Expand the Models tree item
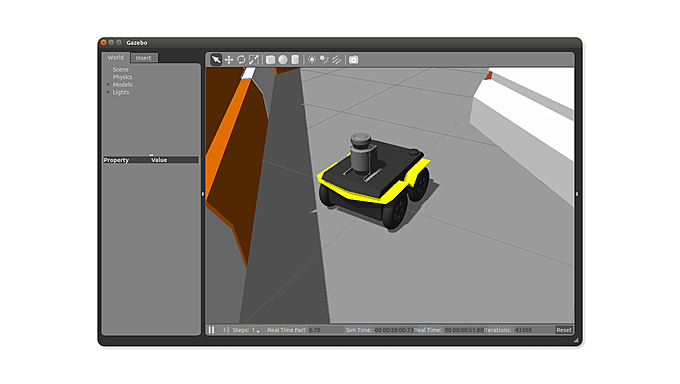 click(108, 85)
